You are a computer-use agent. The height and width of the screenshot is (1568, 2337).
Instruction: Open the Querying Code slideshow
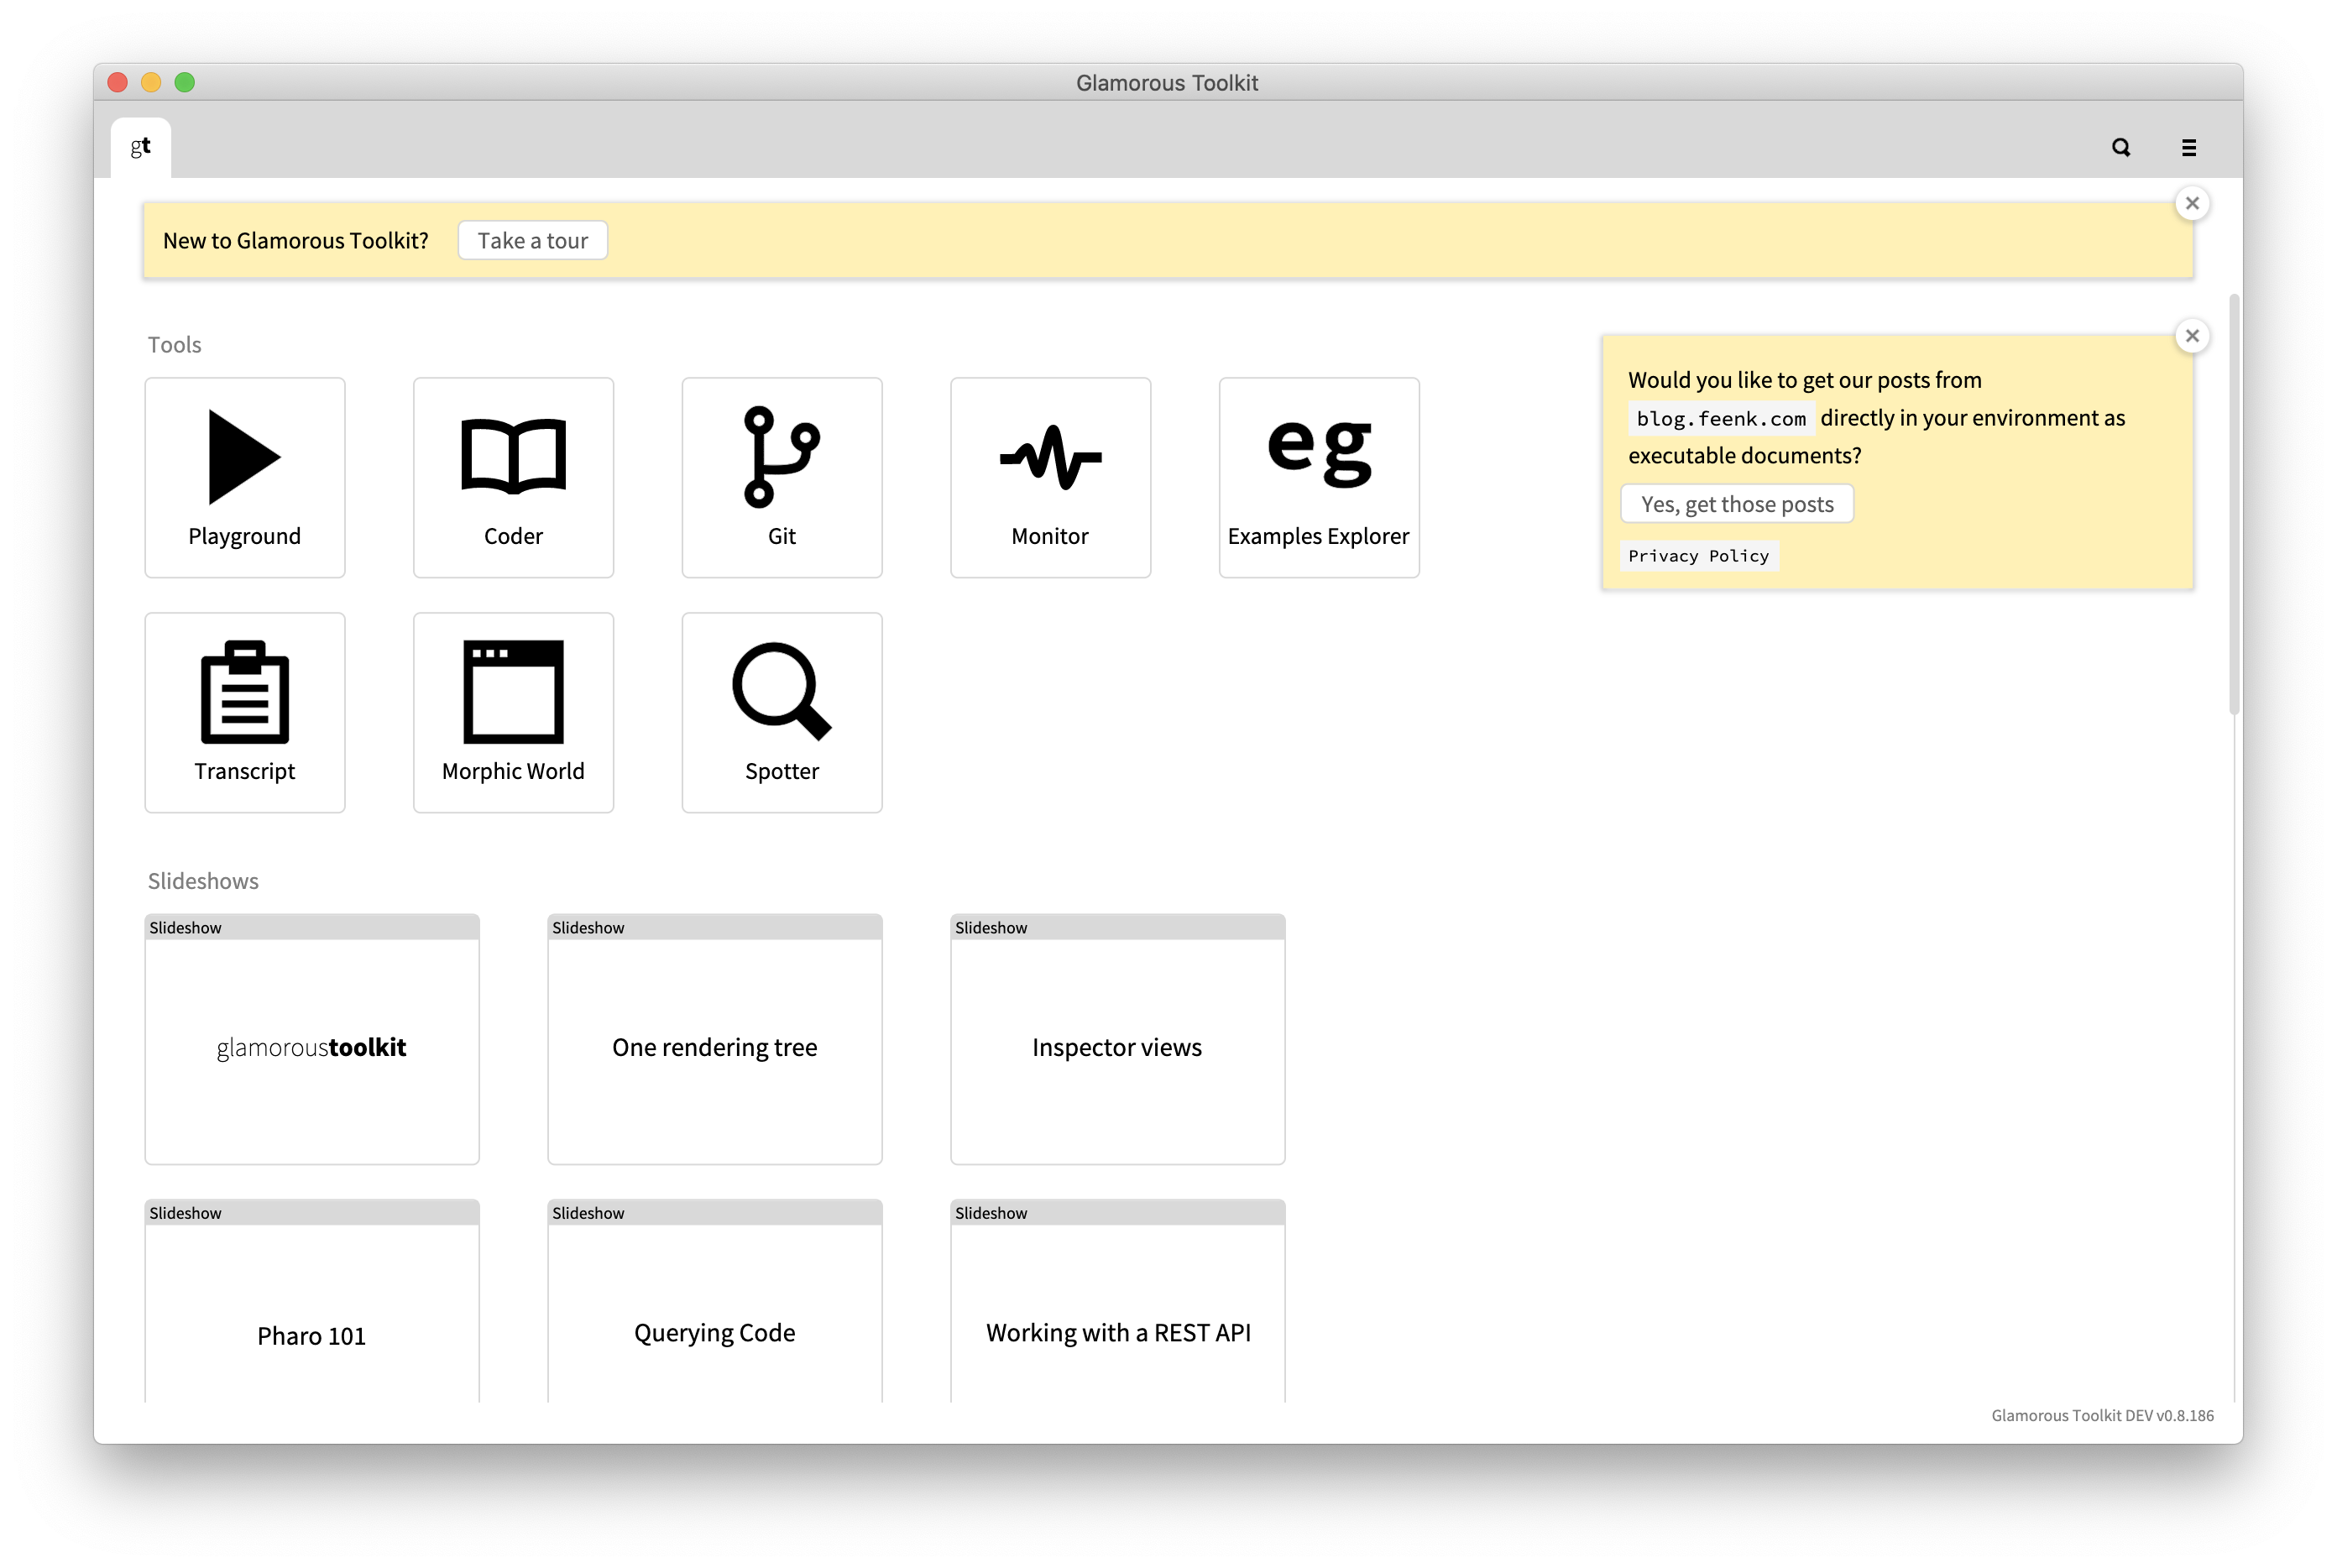pos(715,1301)
